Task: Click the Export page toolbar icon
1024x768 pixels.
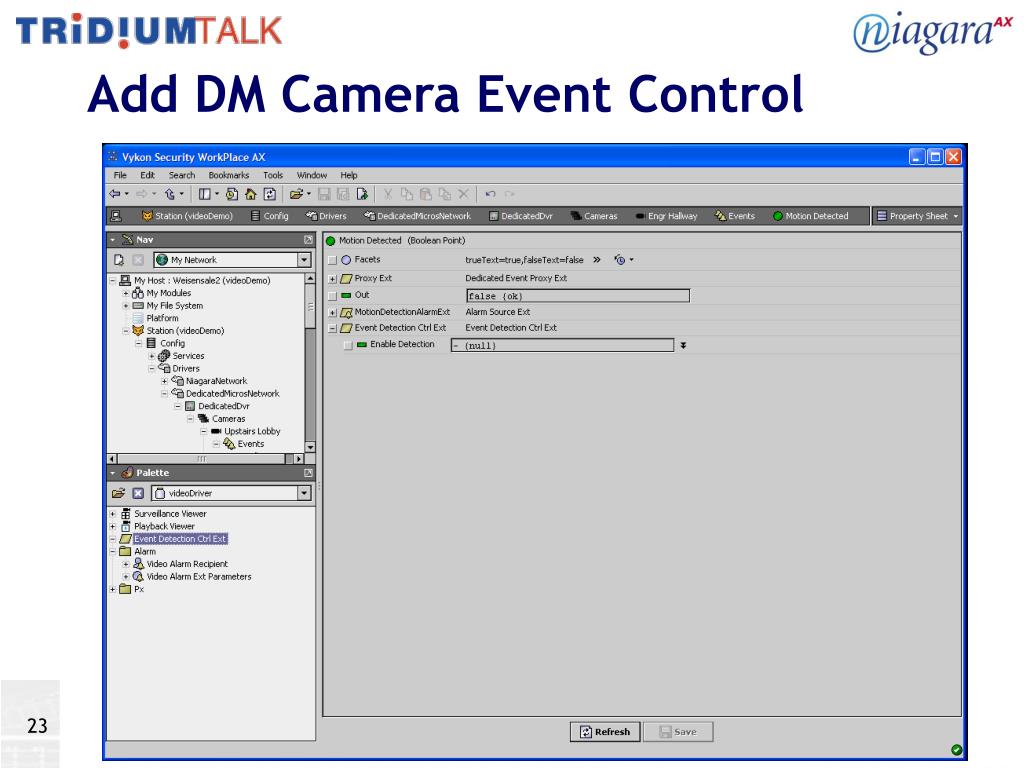Action: point(362,194)
